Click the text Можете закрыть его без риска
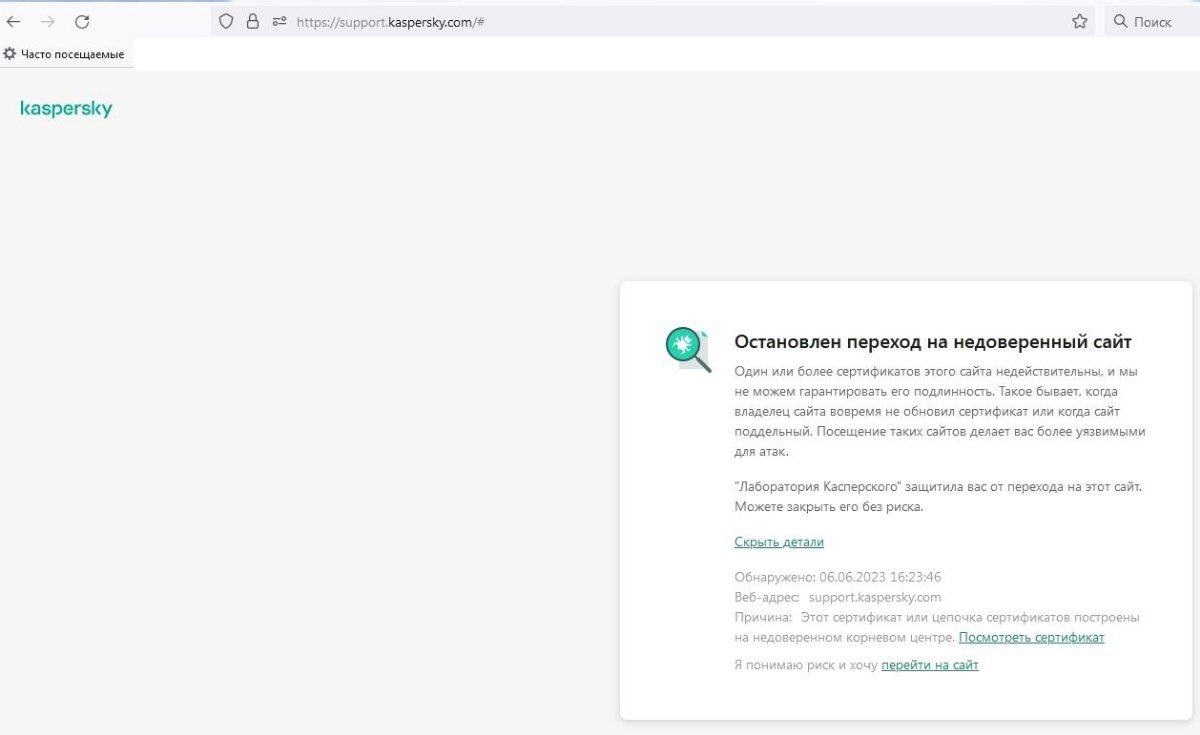The width and height of the screenshot is (1200, 735). (x=828, y=506)
